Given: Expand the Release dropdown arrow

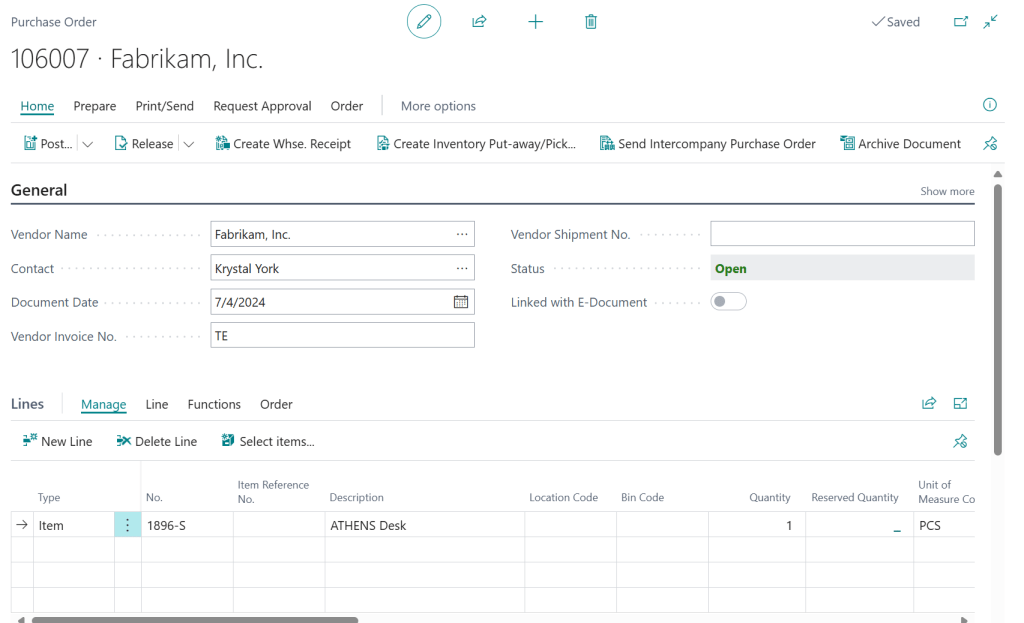Looking at the screenshot, I should [188, 144].
